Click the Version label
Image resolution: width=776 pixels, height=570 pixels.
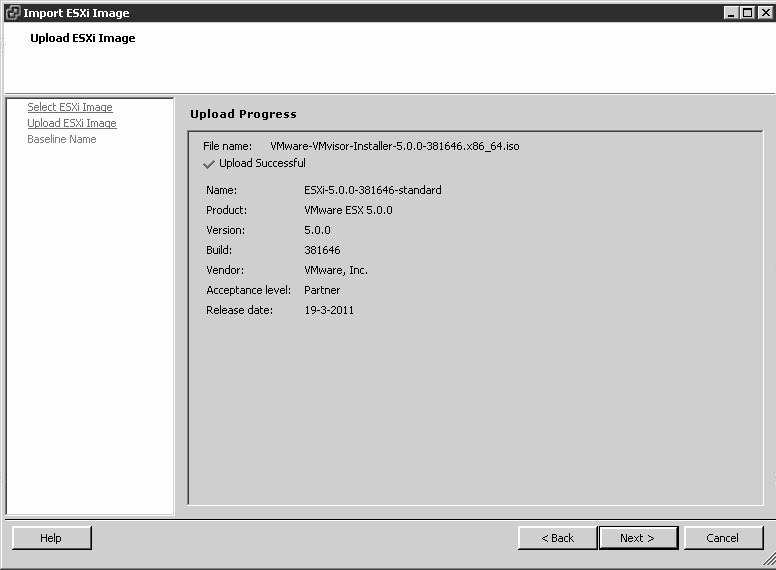[x=226, y=230]
